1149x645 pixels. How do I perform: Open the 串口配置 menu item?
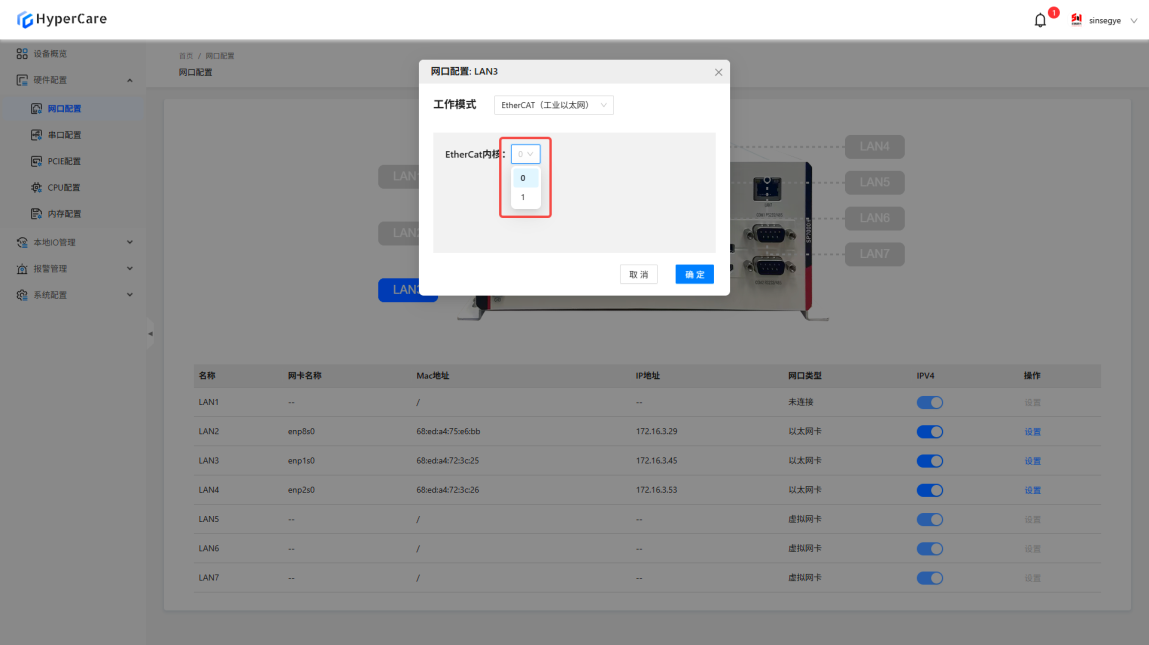click(x=64, y=135)
